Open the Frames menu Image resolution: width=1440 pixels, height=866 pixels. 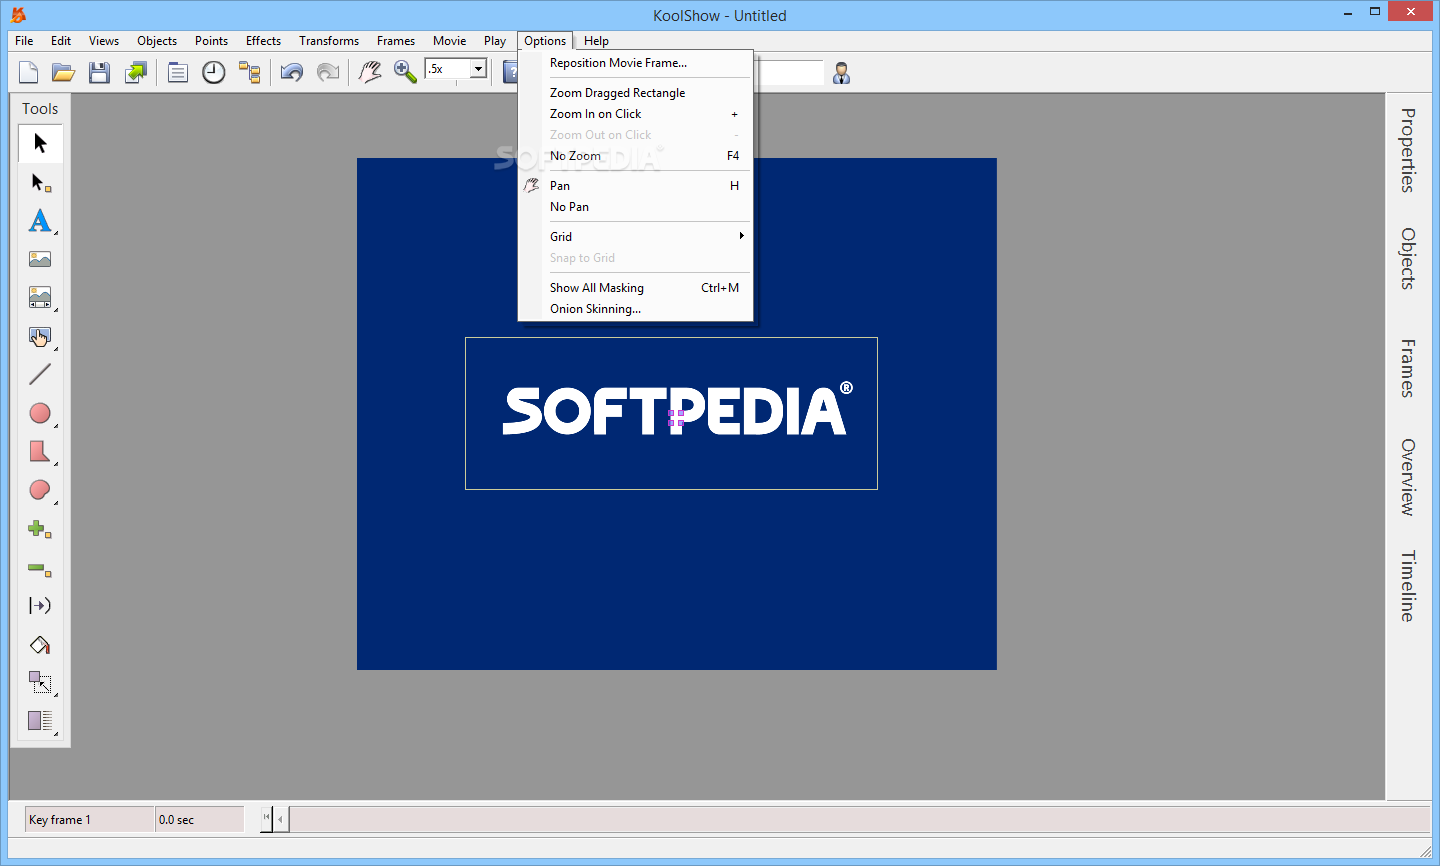point(396,41)
